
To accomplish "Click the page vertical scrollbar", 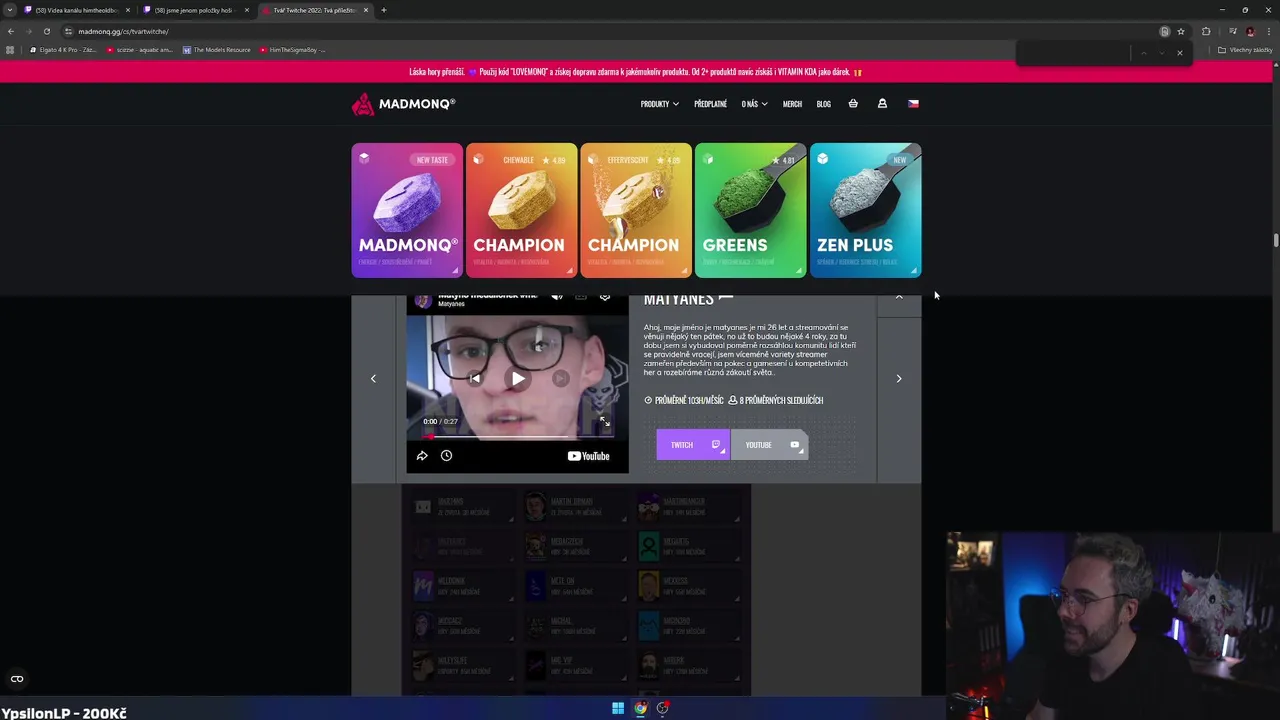I will point(1275,240).
